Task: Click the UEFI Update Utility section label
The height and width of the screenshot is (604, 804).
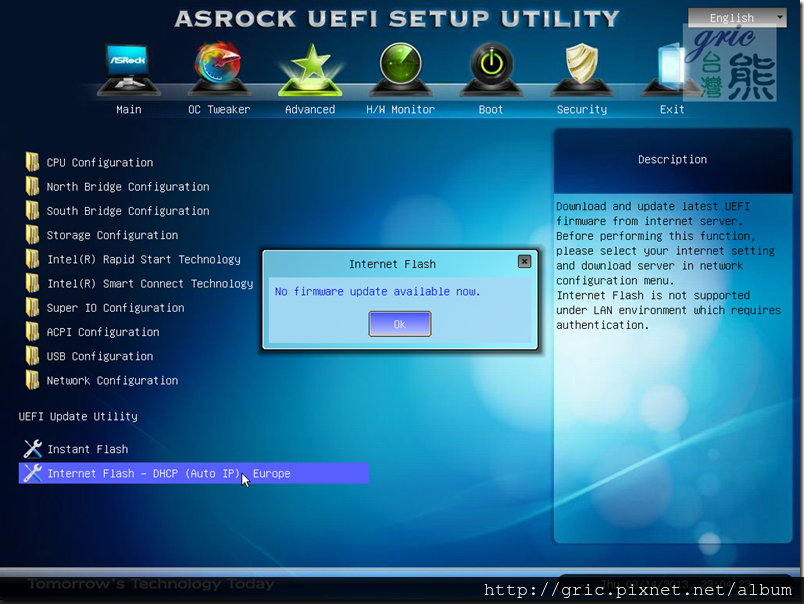Action: pyautogui.click(x=78, y=416)
